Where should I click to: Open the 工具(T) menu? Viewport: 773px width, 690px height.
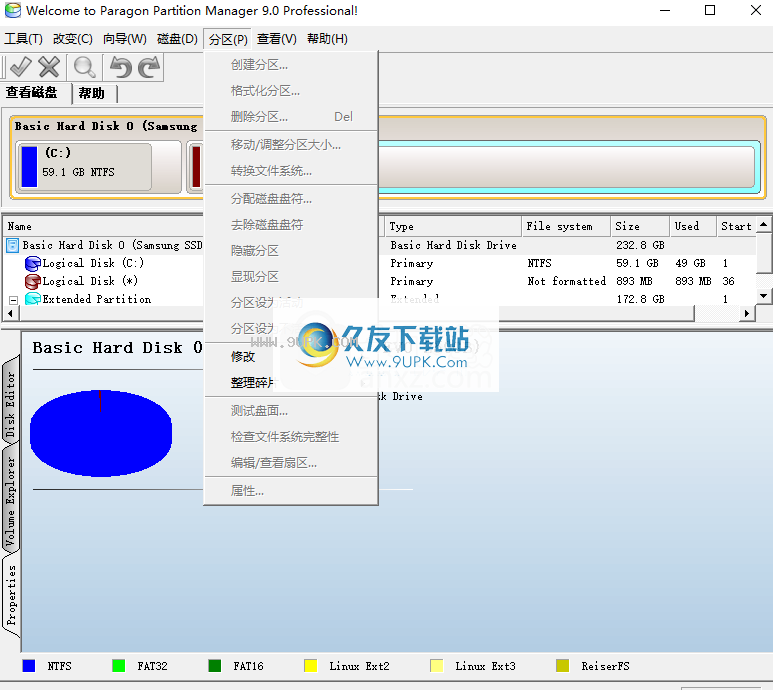(x=23, y=38)
